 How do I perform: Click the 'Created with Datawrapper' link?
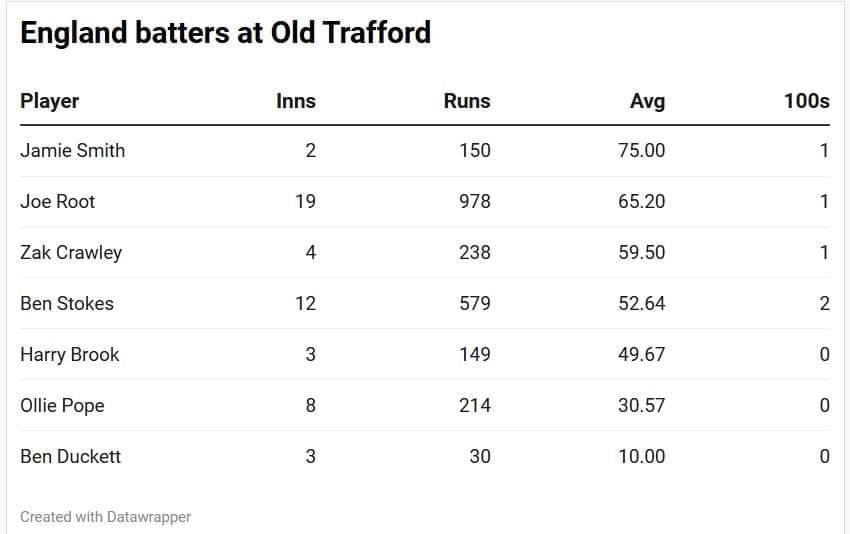click(x=105, y=517)
